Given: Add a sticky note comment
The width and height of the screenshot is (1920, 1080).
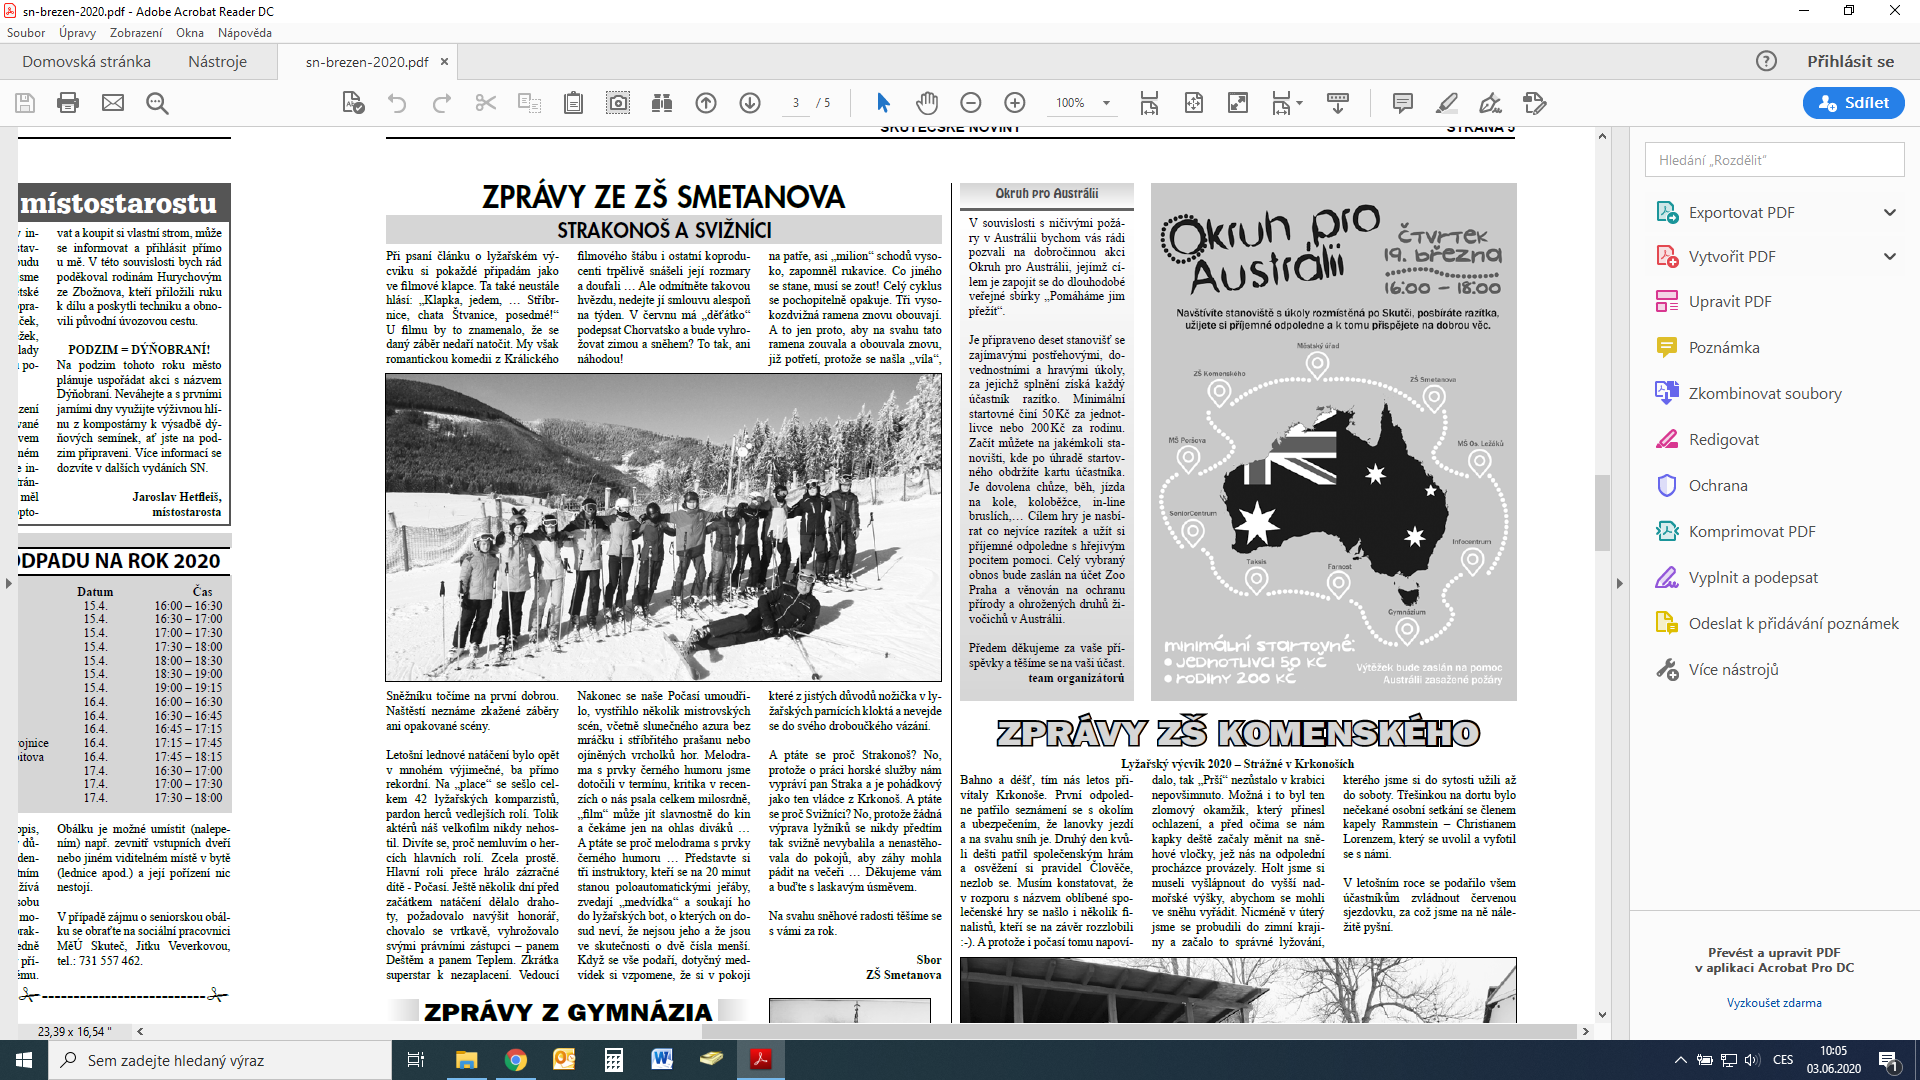Looking at the screenshot, I should [1403, 103].
